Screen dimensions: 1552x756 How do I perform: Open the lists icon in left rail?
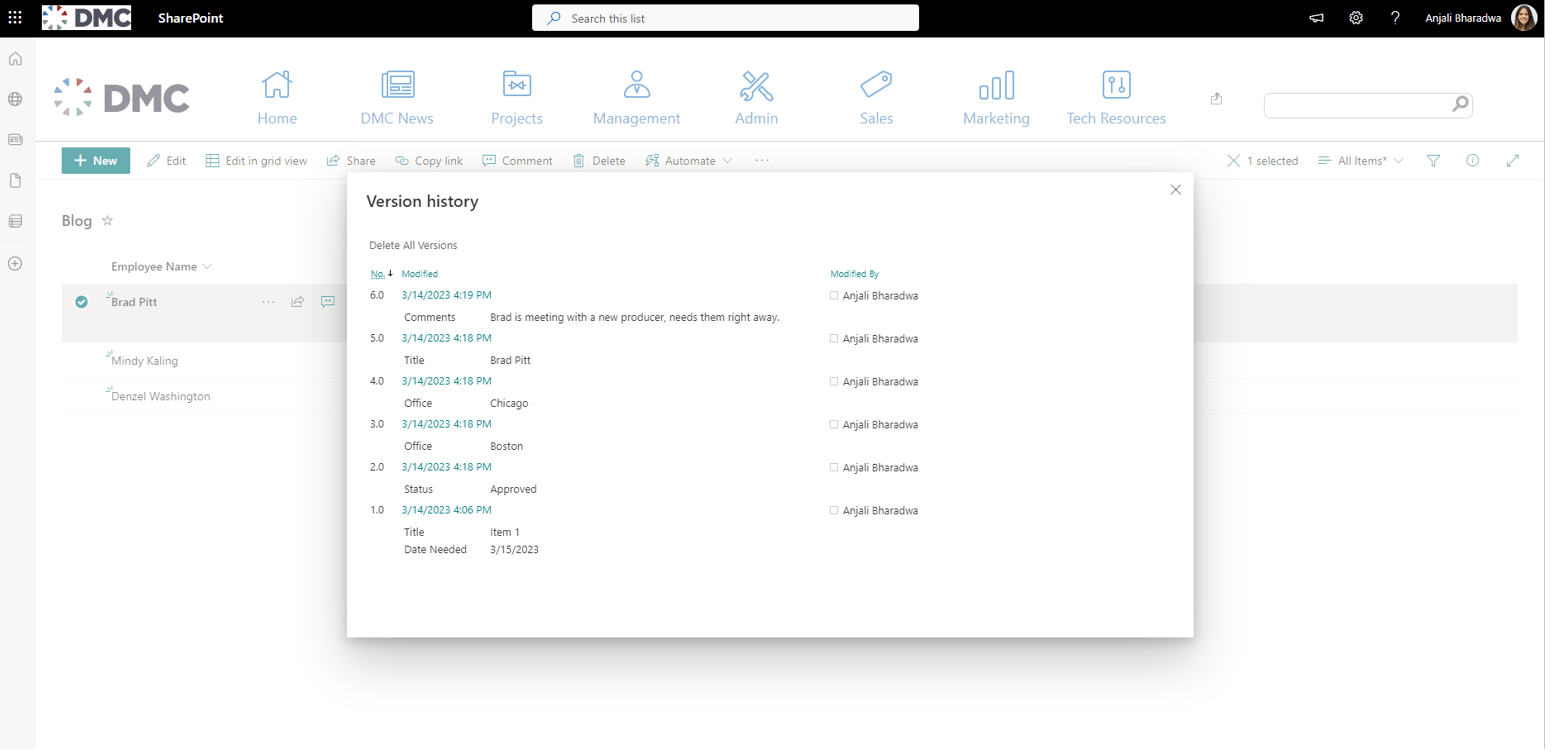pyautogui.click(x=15, y=222)
